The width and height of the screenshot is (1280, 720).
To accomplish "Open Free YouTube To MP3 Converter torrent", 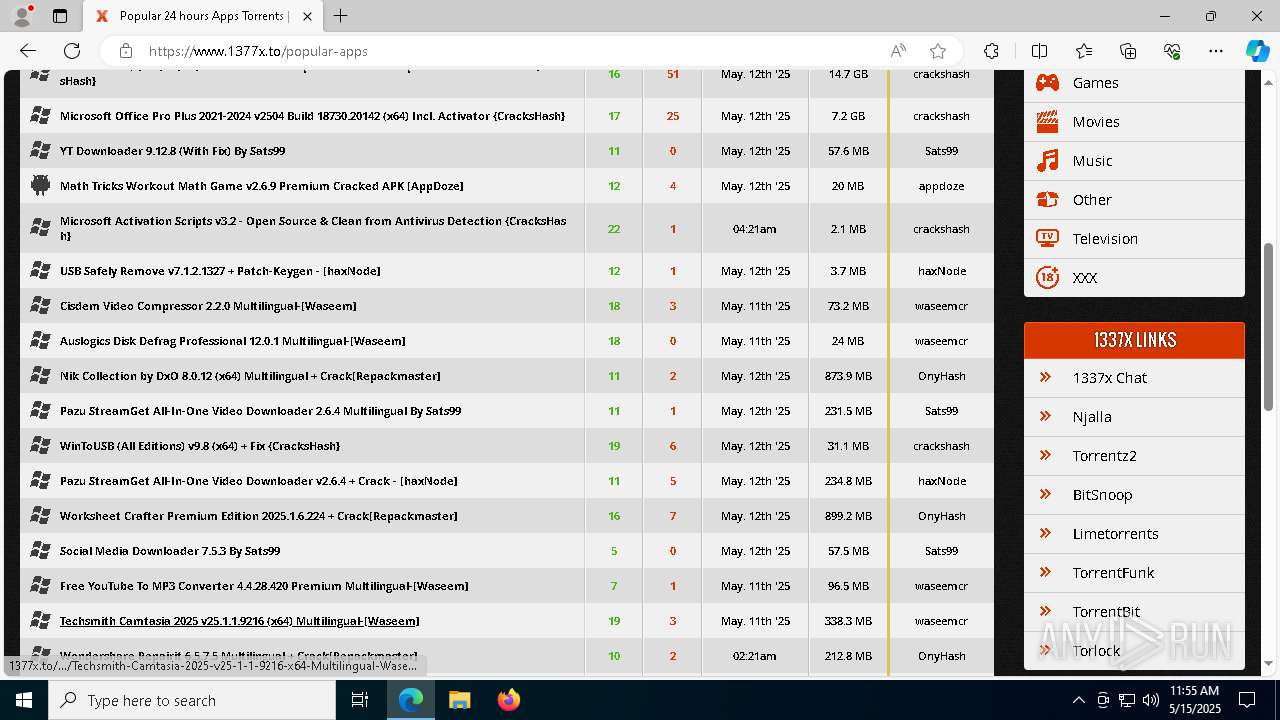I will pos(264,586).
